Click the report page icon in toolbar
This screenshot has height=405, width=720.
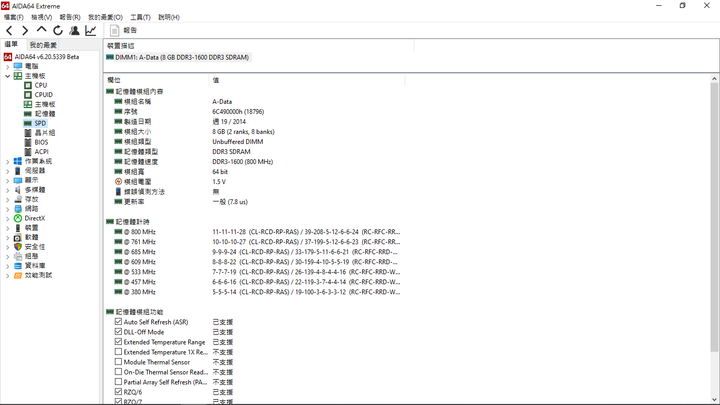coord(114,30)
